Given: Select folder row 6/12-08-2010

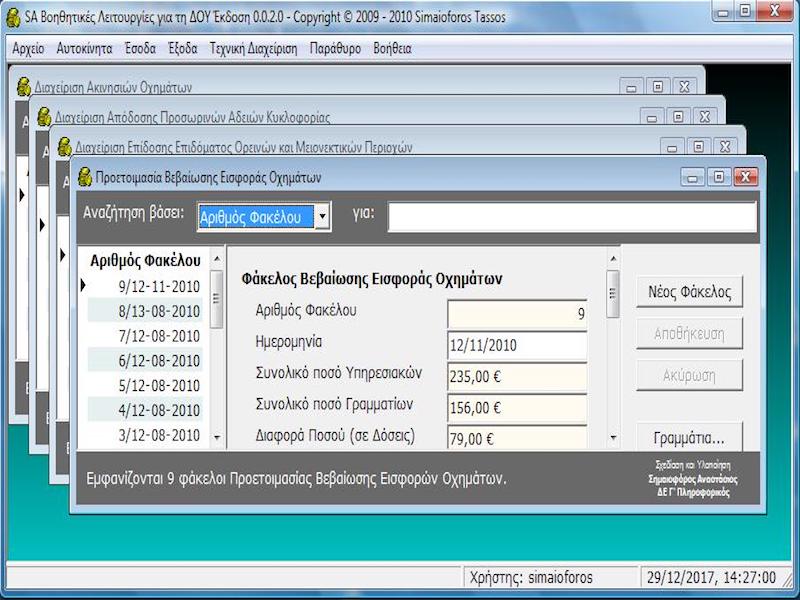Looking at the screenshot, I should coord(145,360).
